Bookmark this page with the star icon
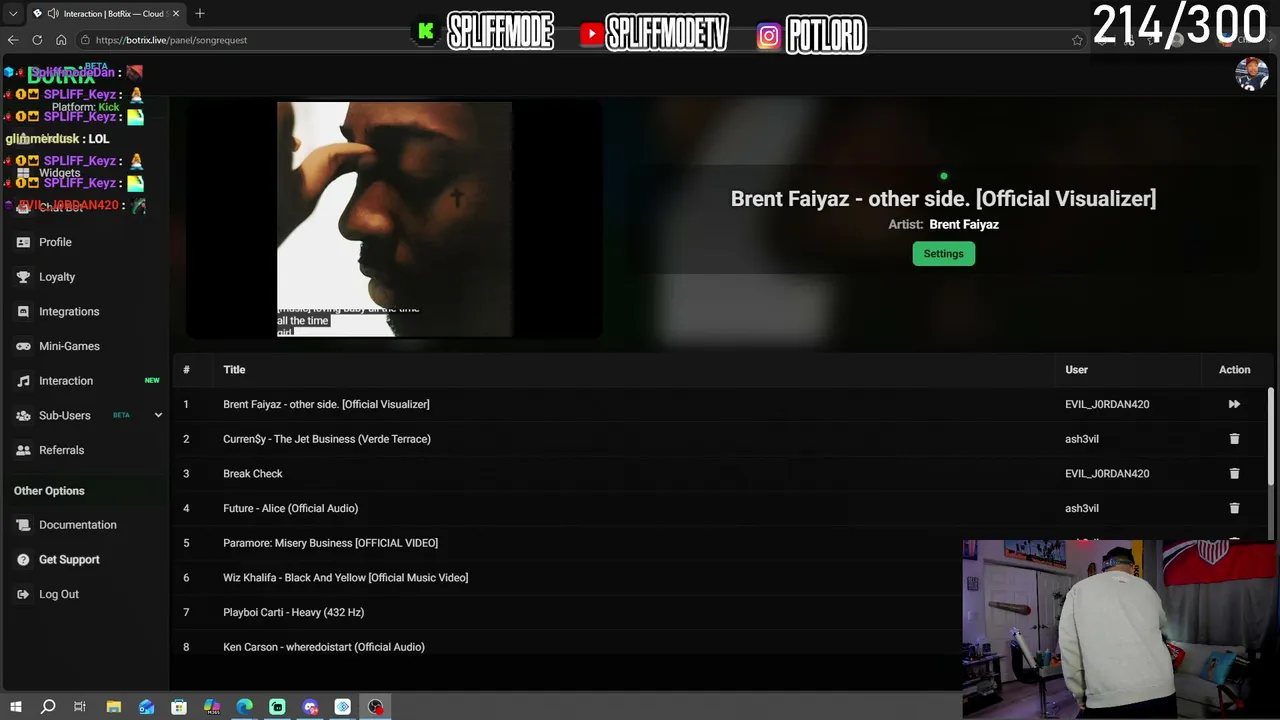Screen dimensions: 1280x720 click(1077, 40)
